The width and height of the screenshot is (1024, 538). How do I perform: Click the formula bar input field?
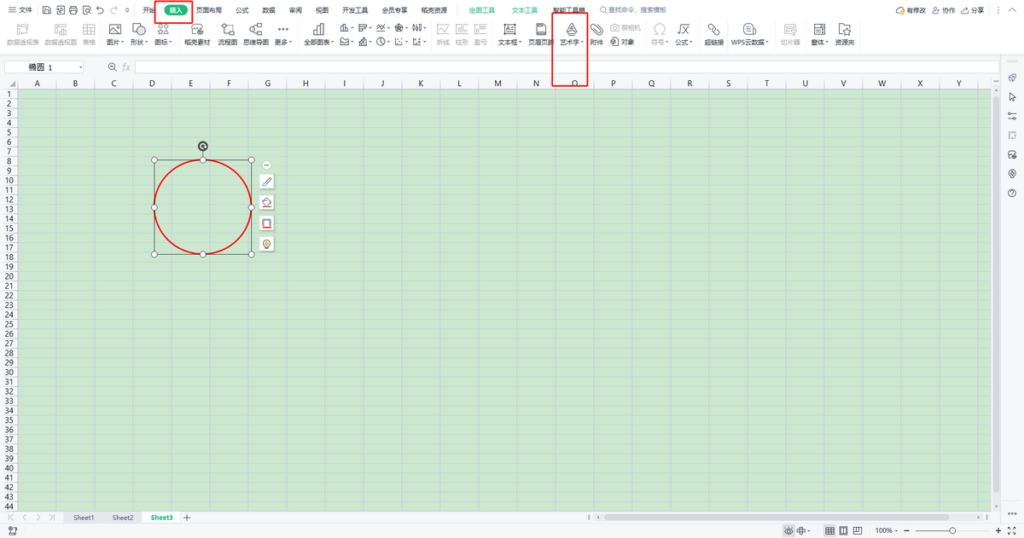[x=566, y=67]
